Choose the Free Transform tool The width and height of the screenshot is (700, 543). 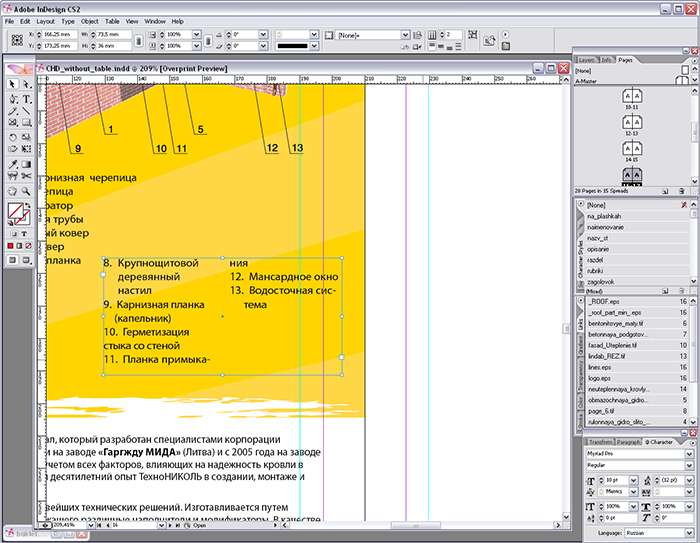coord(26,149)
